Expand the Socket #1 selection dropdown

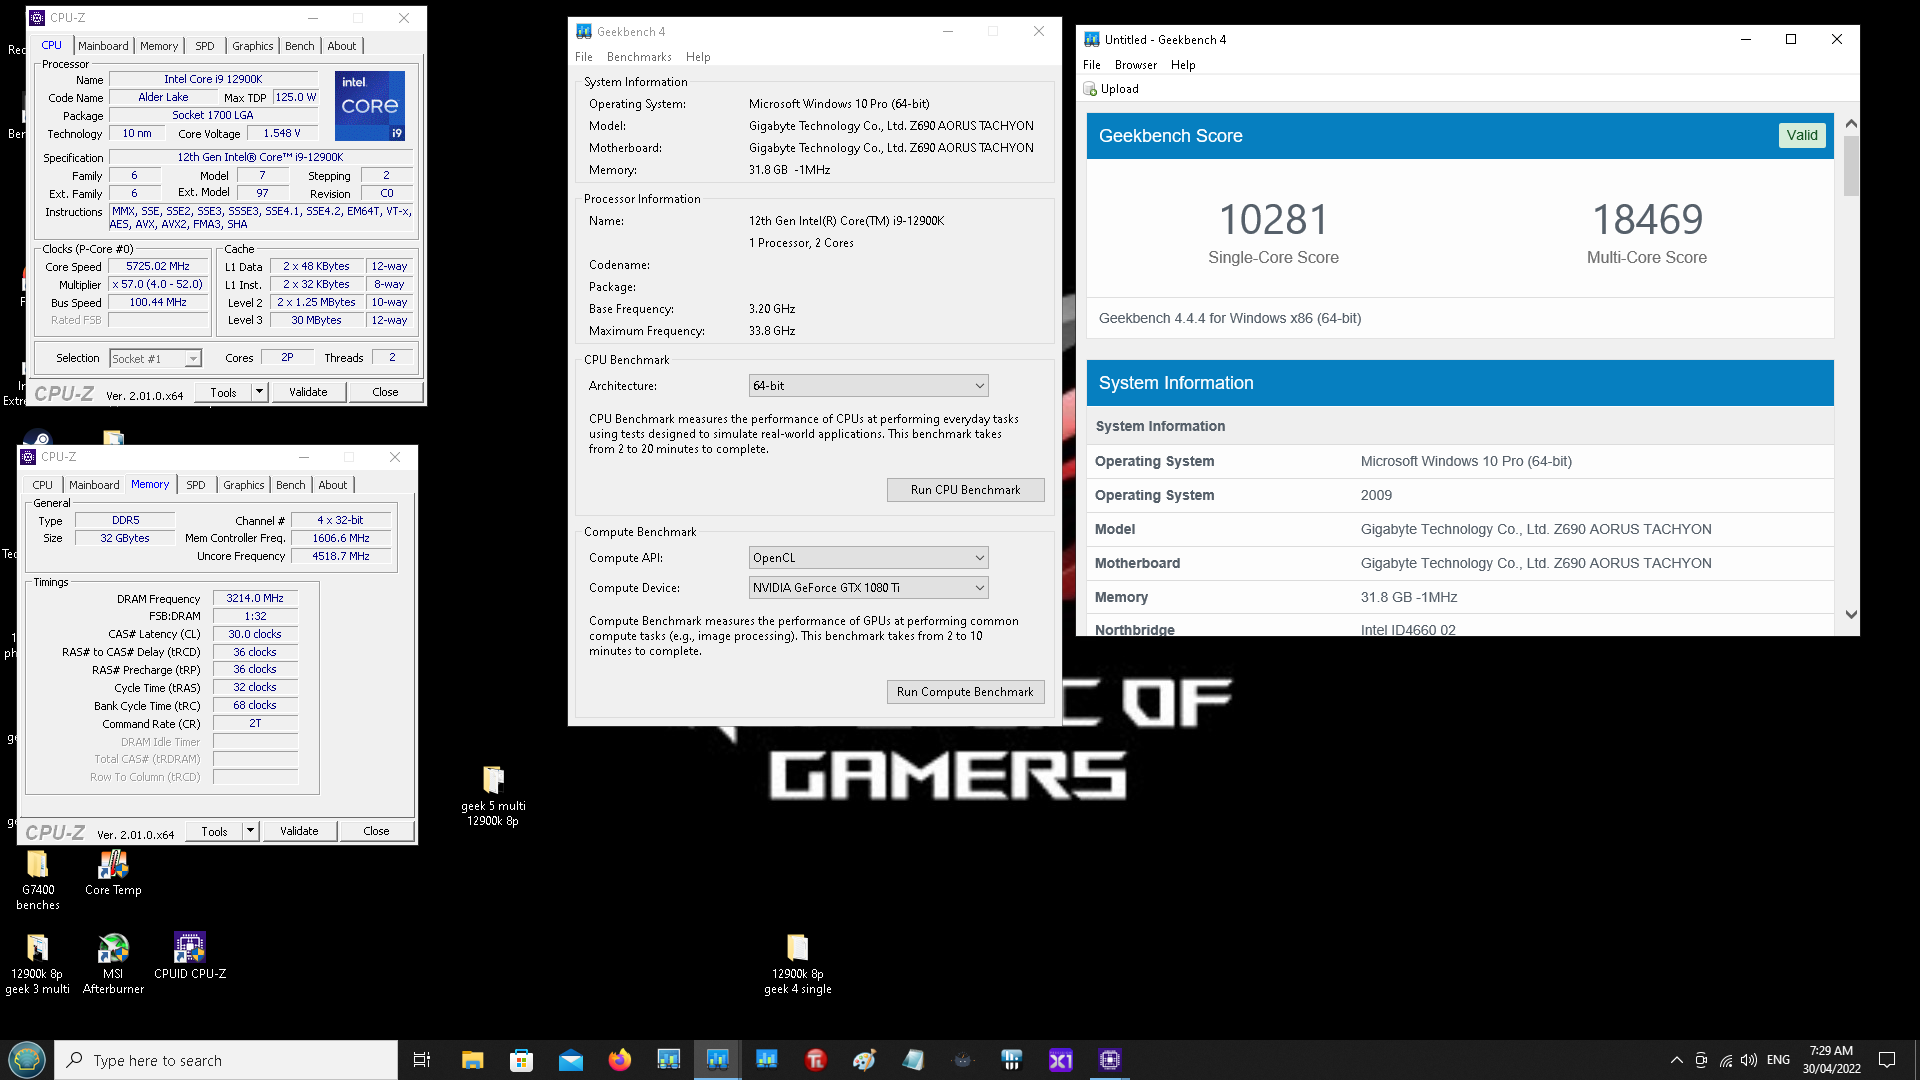(x=192, y=359)
